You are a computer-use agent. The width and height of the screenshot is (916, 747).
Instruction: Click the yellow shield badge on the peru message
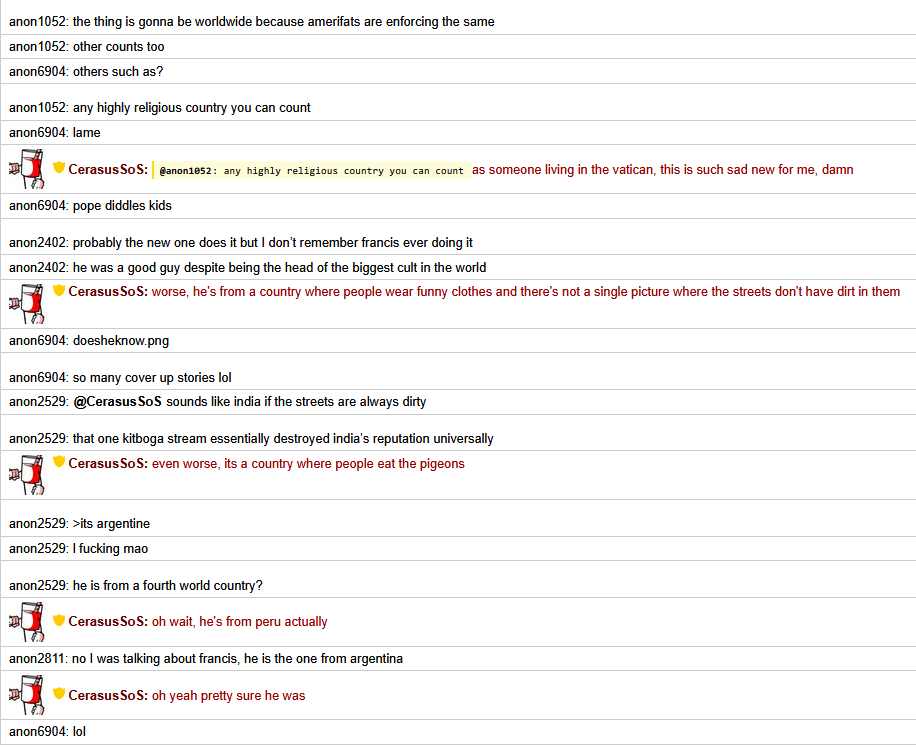point(58,620)
